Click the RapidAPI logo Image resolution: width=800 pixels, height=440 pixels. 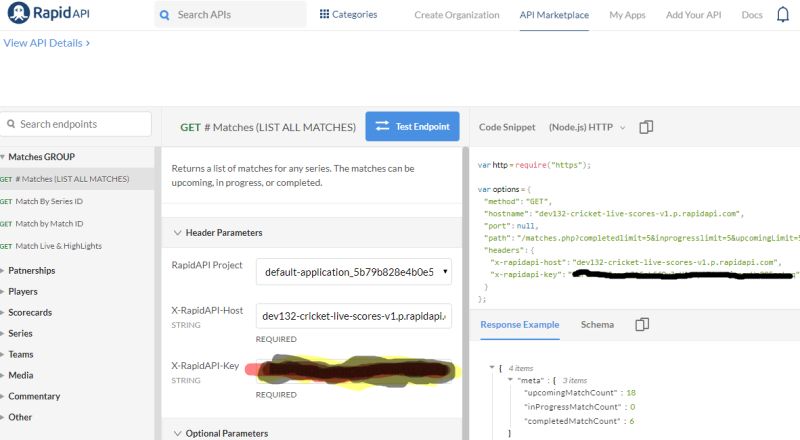49,13
